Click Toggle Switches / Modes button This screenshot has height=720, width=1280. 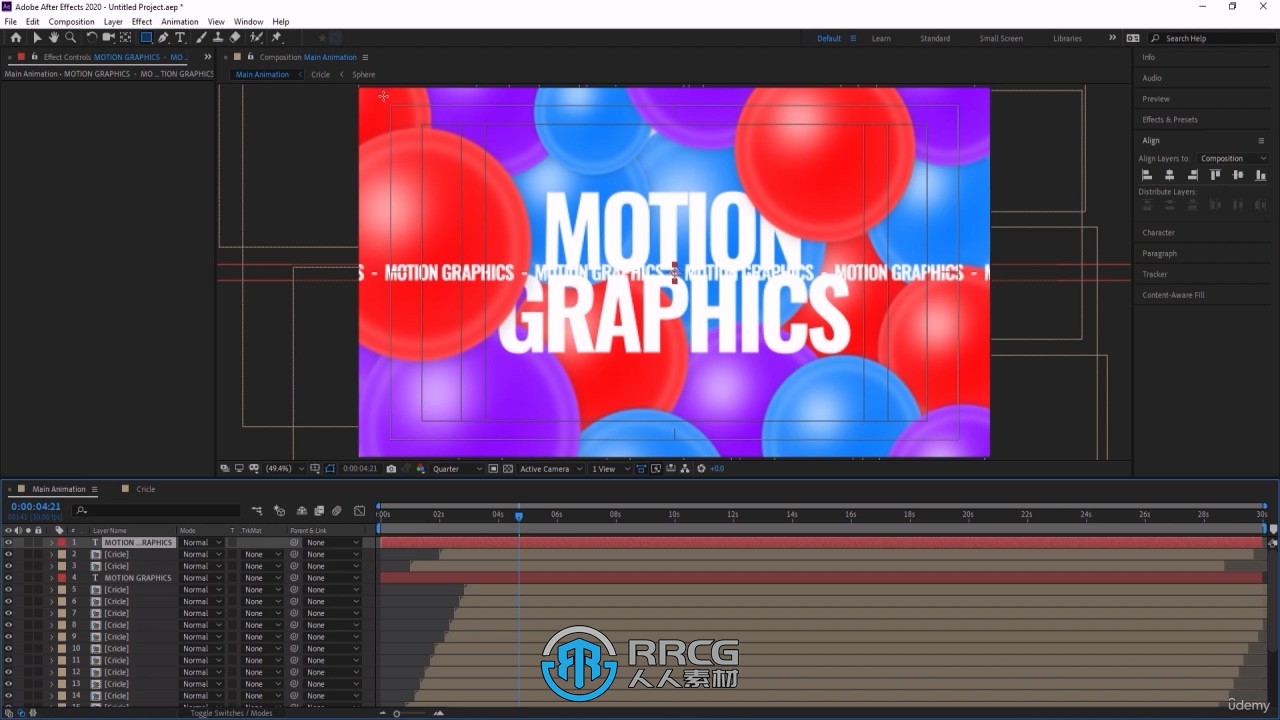pos(231,713)
